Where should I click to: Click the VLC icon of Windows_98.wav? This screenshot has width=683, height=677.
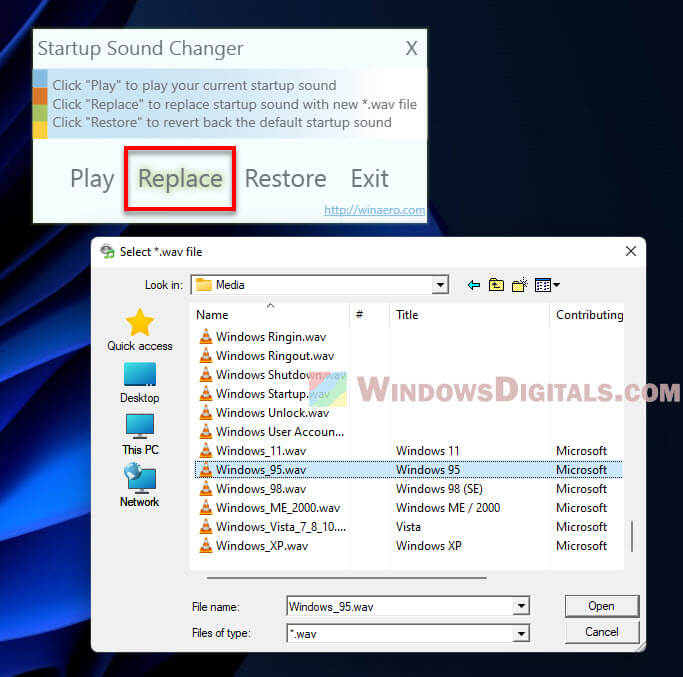click(206, 488)
